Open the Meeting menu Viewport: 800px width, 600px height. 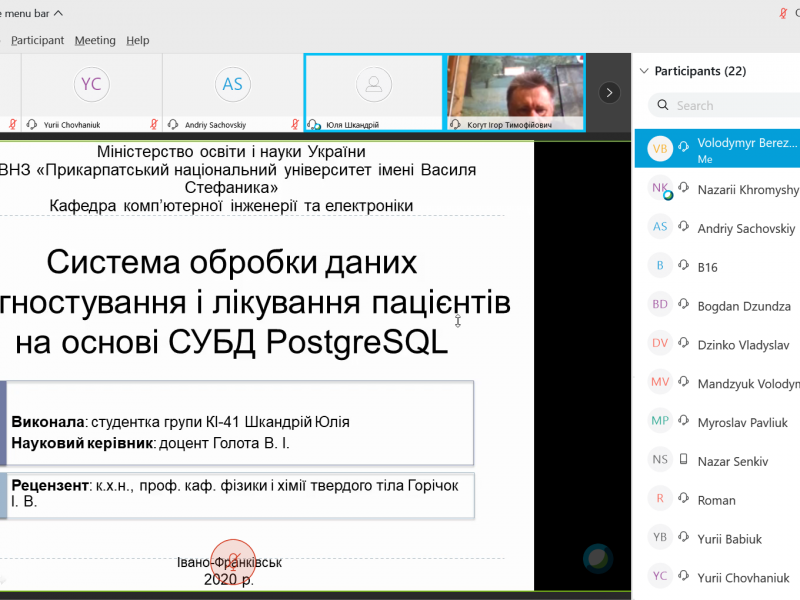pyautogui.click(x=95, y=40)
